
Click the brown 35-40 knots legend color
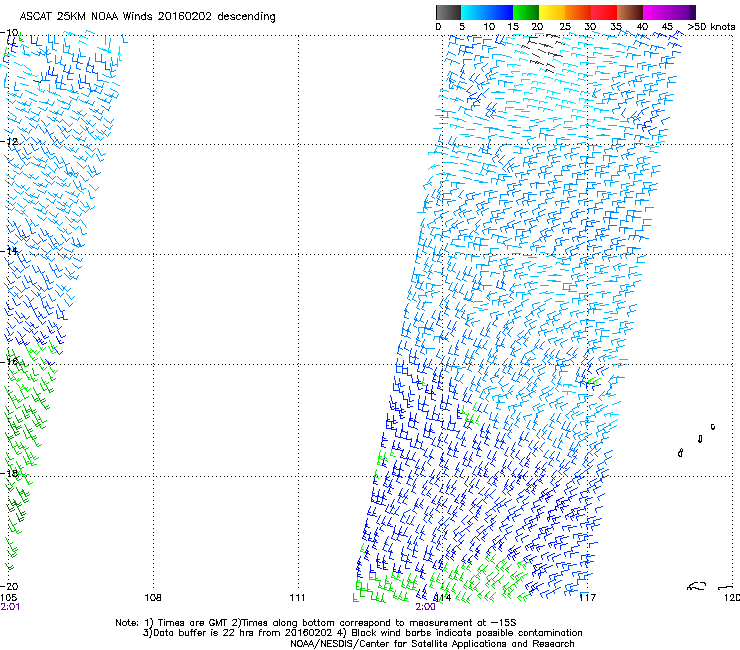[630, 12]
